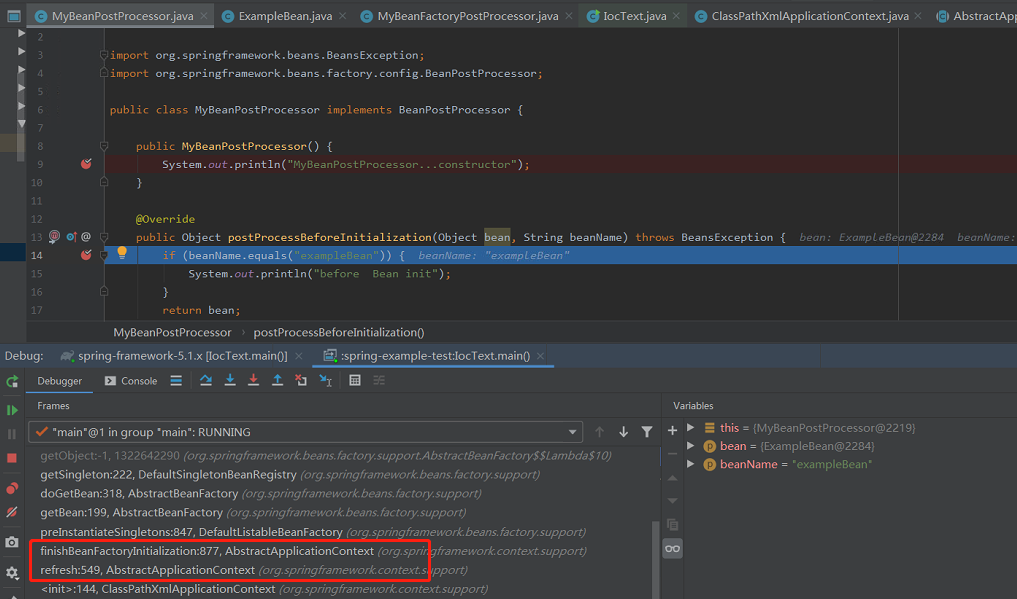This screenshot has width=1017, height=599.
Task: Click the Trace Current Stream Chain icon
Action: (379, 381)
